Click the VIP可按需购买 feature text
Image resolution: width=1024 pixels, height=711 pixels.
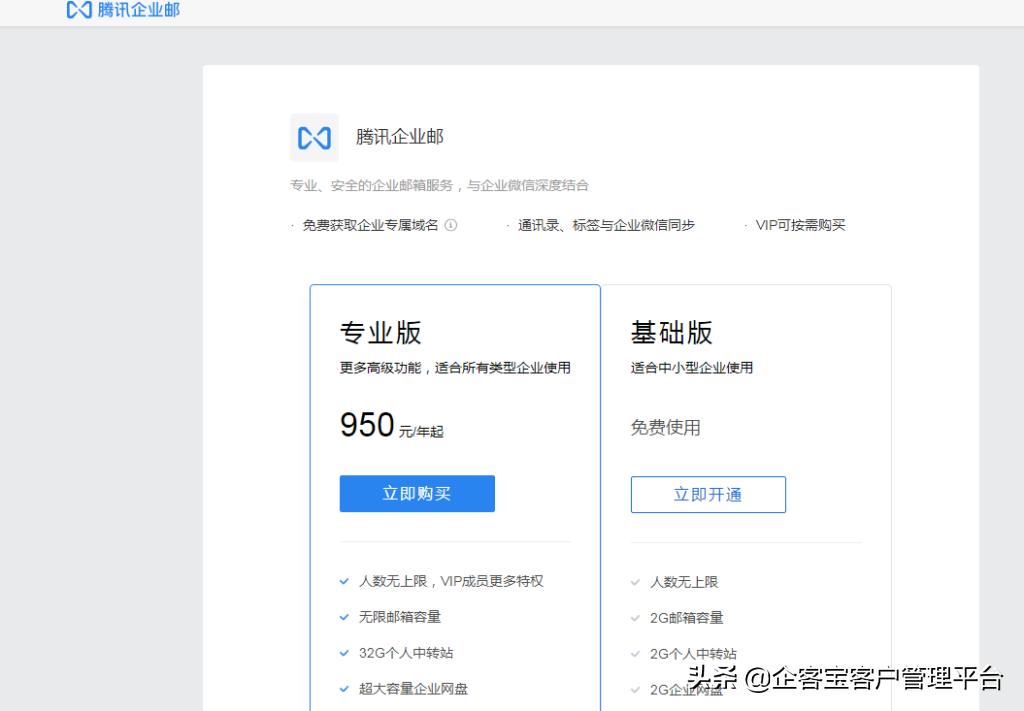800,225
